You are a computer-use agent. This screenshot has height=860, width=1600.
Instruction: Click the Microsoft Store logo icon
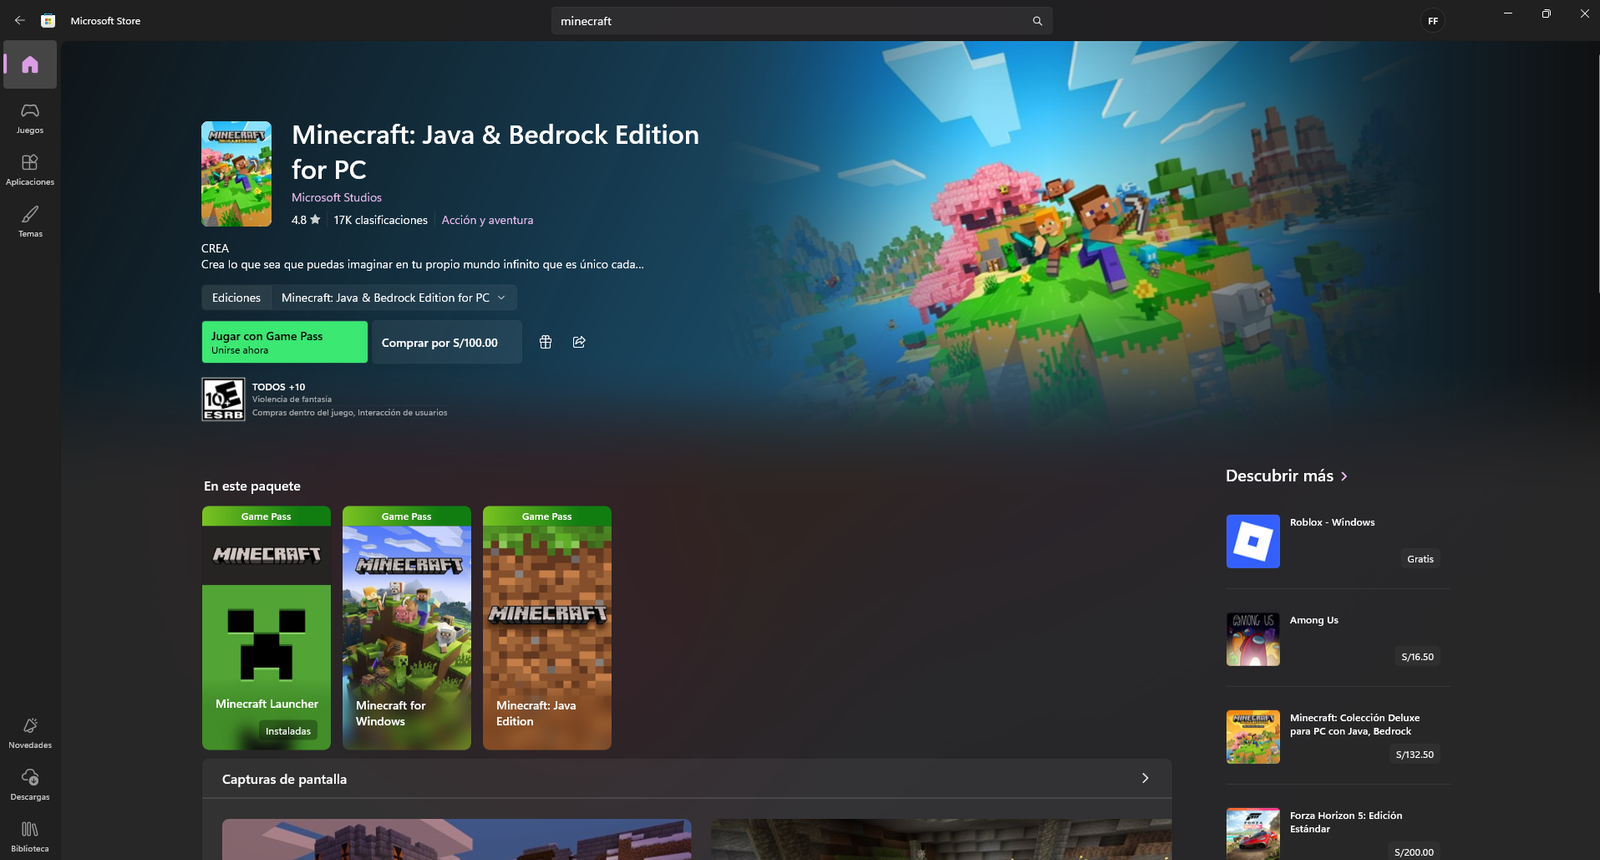[x=47, y=20]
